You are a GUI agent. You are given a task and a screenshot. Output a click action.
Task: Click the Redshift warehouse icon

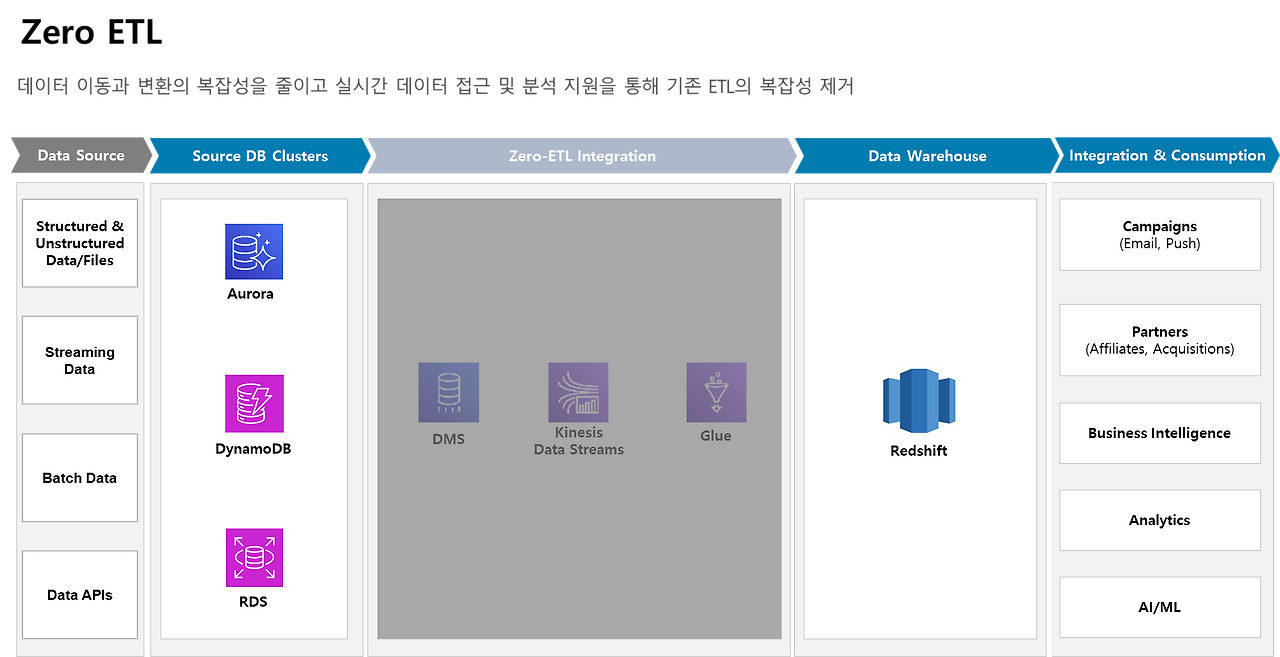919,401
